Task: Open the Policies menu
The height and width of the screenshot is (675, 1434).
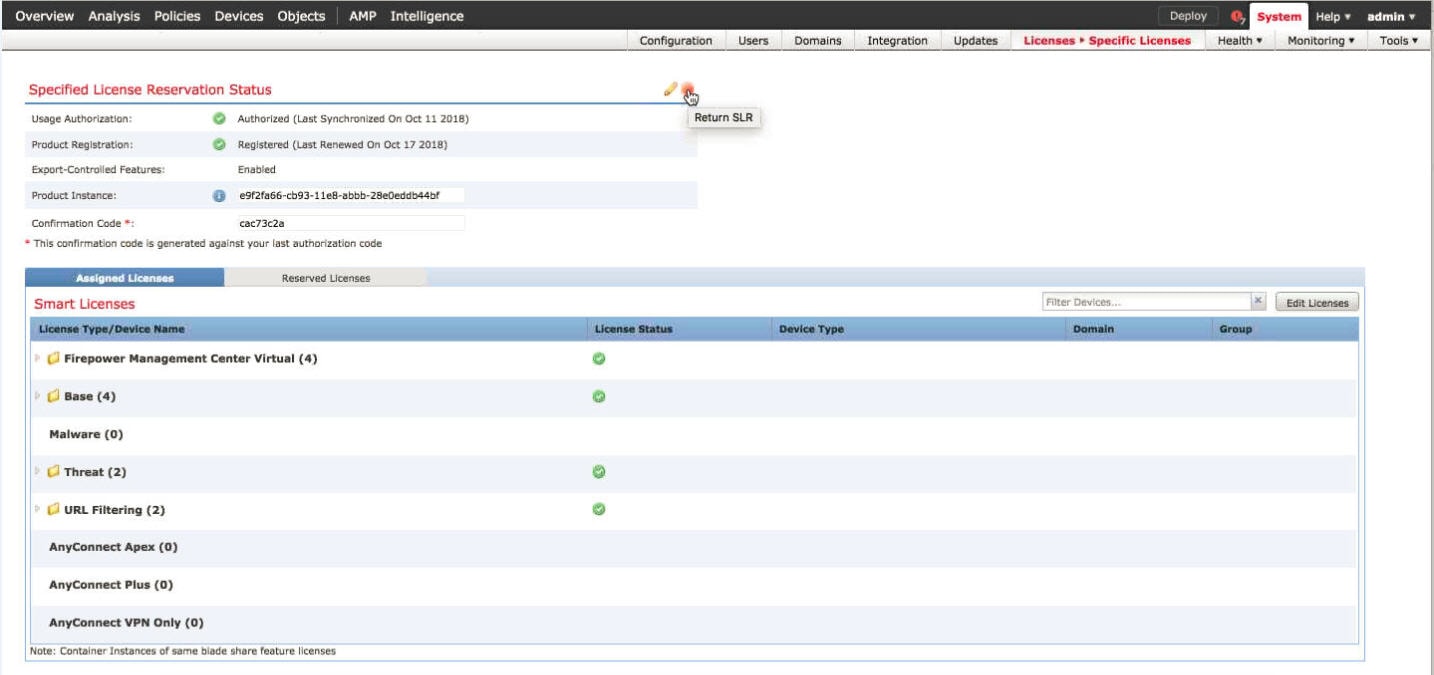Action: (x=177, y=17)
